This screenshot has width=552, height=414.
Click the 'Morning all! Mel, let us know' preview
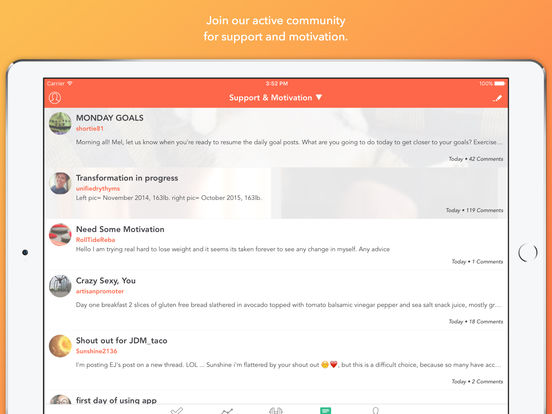(x=289, y=142)
